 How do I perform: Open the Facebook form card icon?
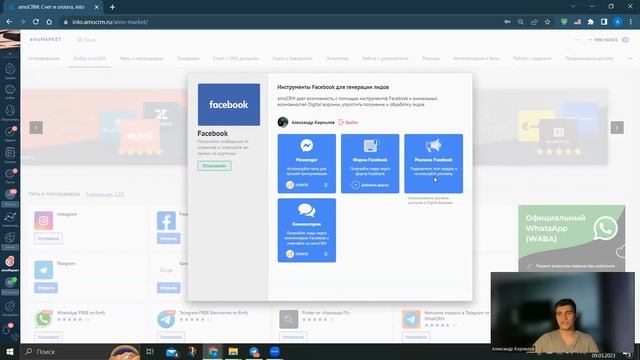pos(370,145)
